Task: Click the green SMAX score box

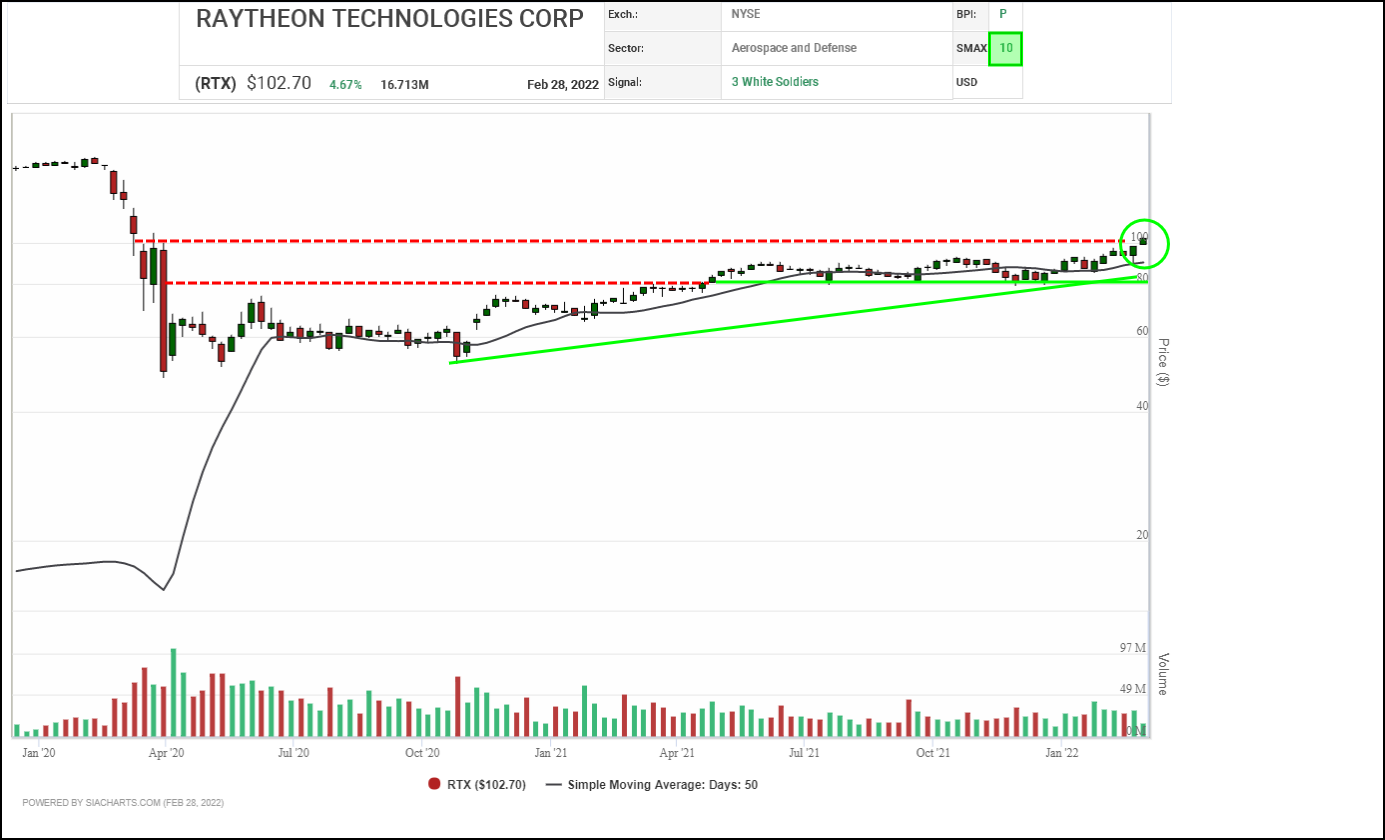Action: tap(1006, 48)
